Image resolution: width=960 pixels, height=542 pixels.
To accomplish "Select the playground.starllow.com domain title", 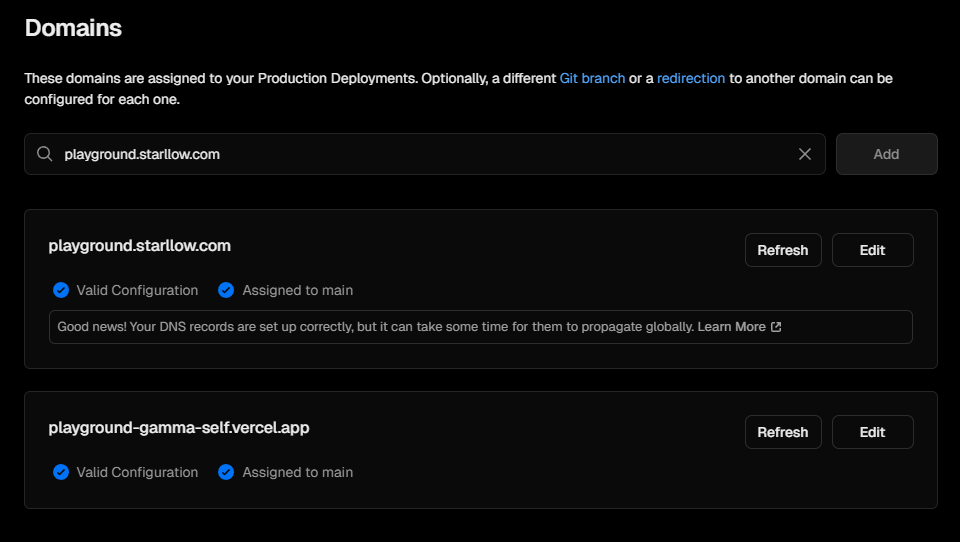I will 140,246.
